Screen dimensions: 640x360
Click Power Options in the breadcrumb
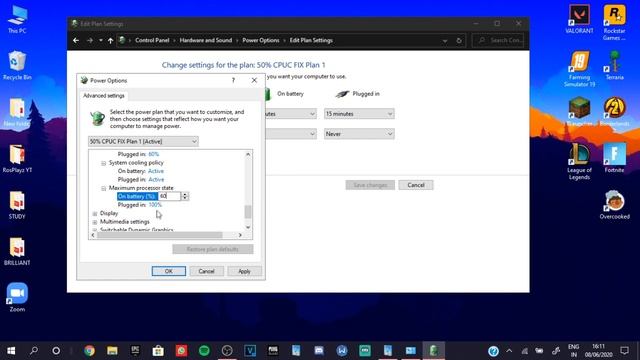coord(261,40)
